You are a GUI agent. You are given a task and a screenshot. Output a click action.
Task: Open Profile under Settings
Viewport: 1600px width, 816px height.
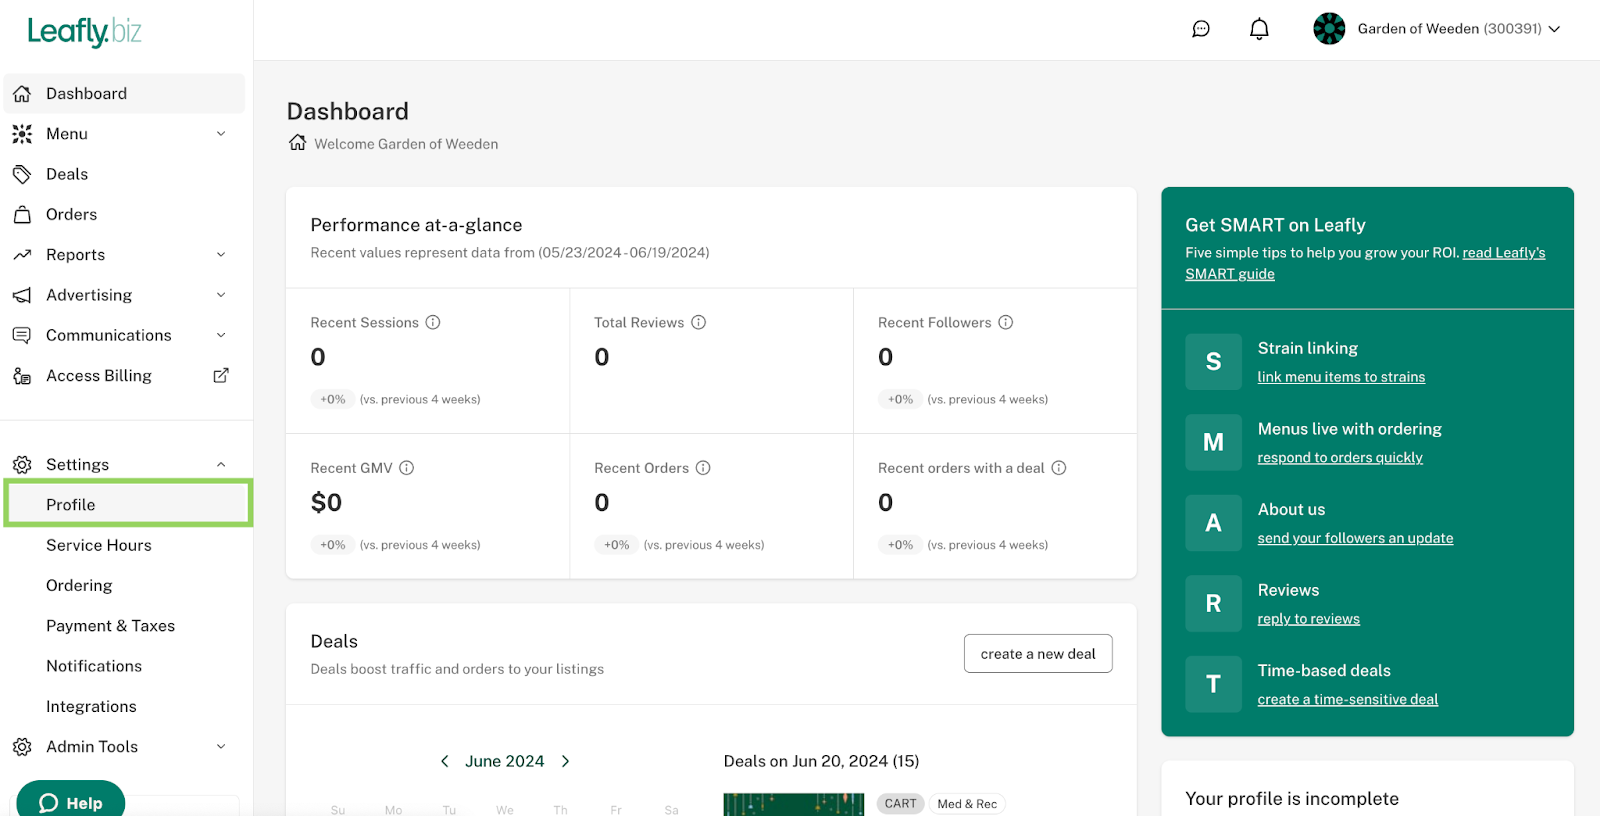click(128, 504)
